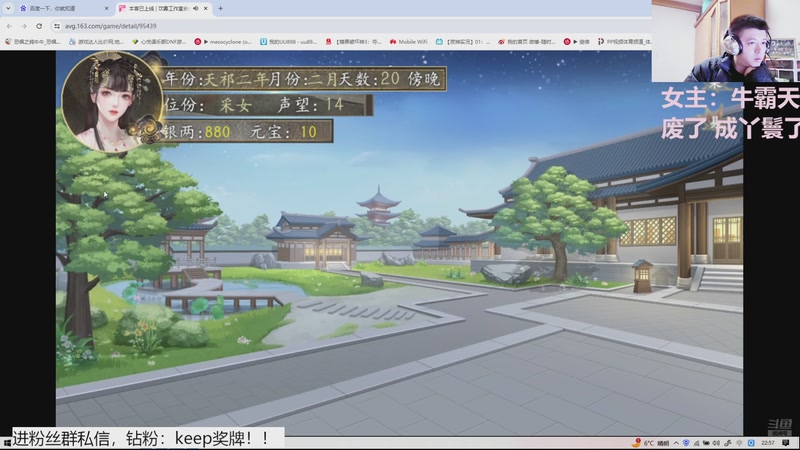Open the 恐惧之牌牛牛 bookmark
Image resolution: width=800 pixels, height=450 pixels.
33,42
